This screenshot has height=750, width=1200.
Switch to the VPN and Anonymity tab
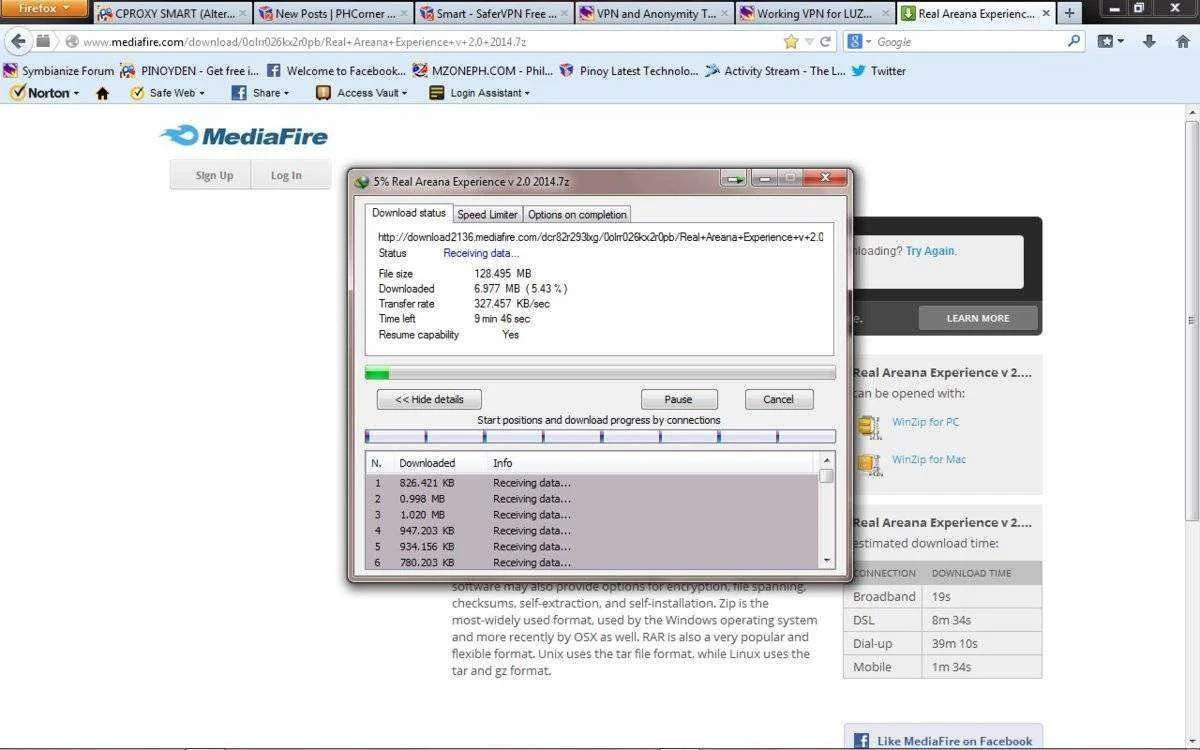pyautogui.click(x=652, y=14)
